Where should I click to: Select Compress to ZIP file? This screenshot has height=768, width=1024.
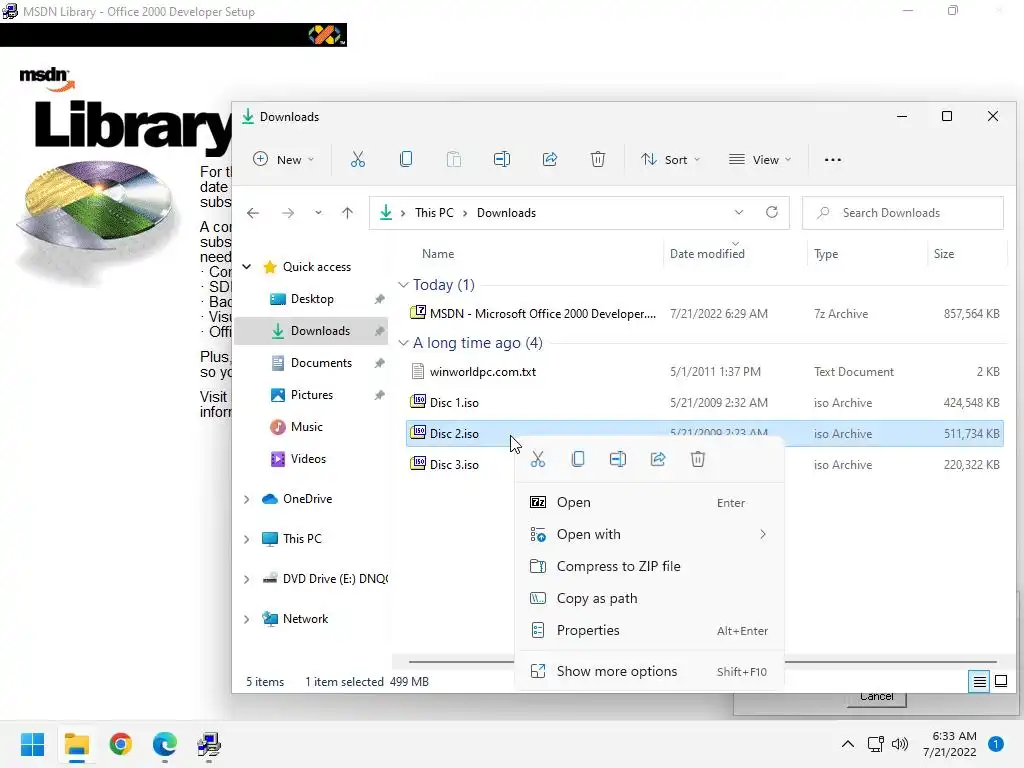(x=650, y=566)
